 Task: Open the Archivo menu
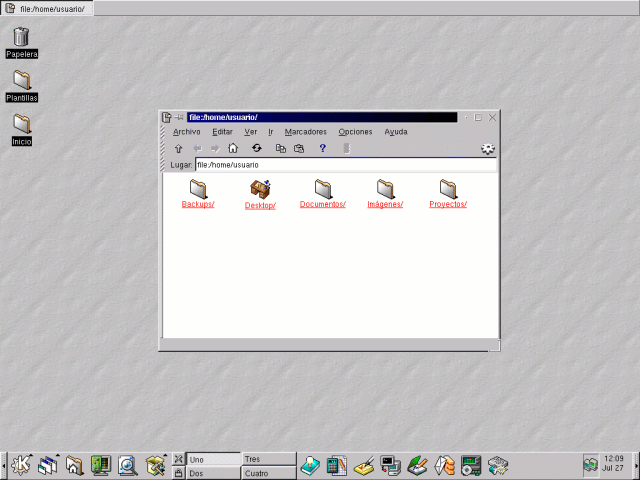pyautogui.click(x=186, y=132)
